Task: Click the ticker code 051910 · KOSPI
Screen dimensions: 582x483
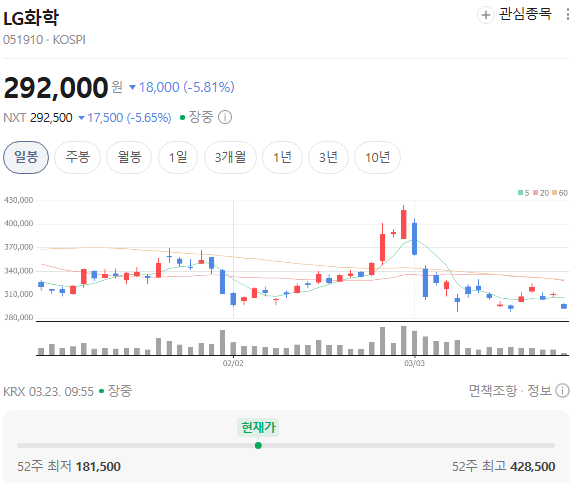Action: [44, 40]
